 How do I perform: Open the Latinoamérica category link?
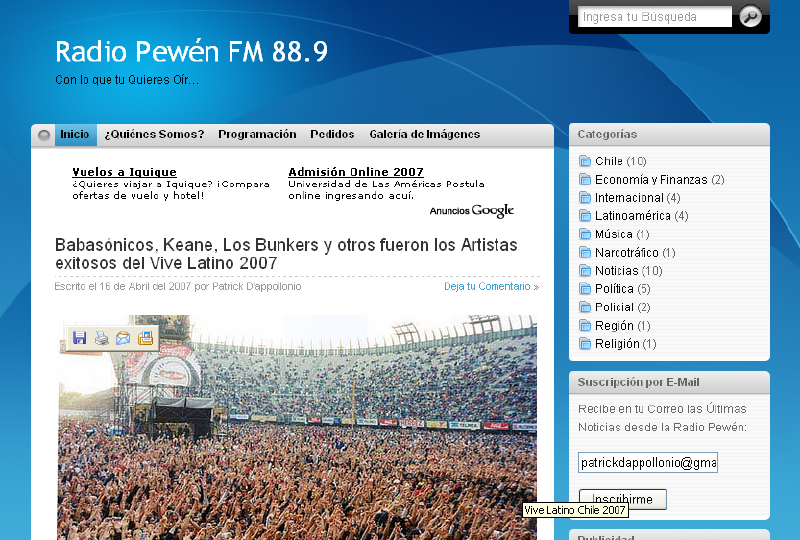[633, 216]
